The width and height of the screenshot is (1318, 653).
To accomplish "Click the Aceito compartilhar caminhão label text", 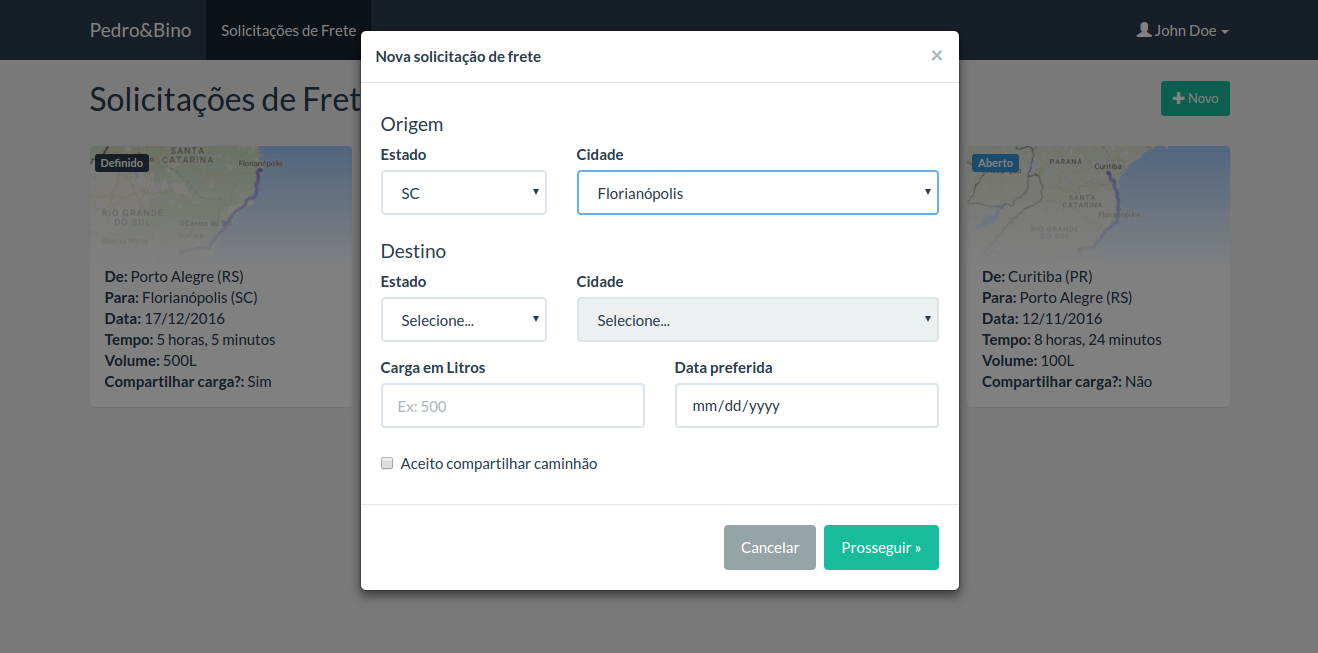I will [x=498, y=464].
